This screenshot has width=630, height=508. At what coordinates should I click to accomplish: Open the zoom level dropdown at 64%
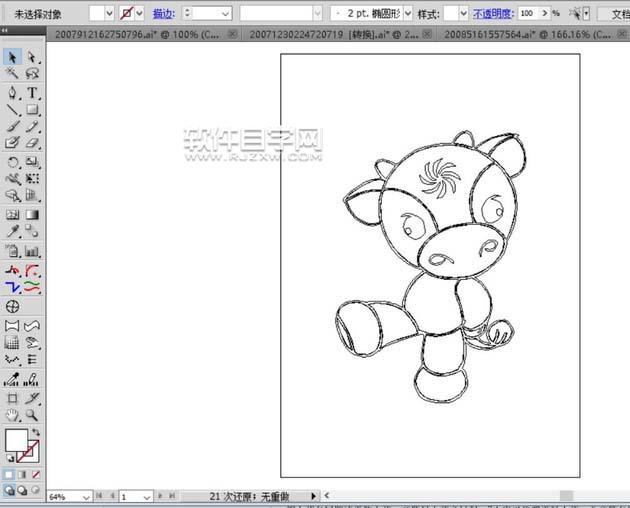pos(86,497)
